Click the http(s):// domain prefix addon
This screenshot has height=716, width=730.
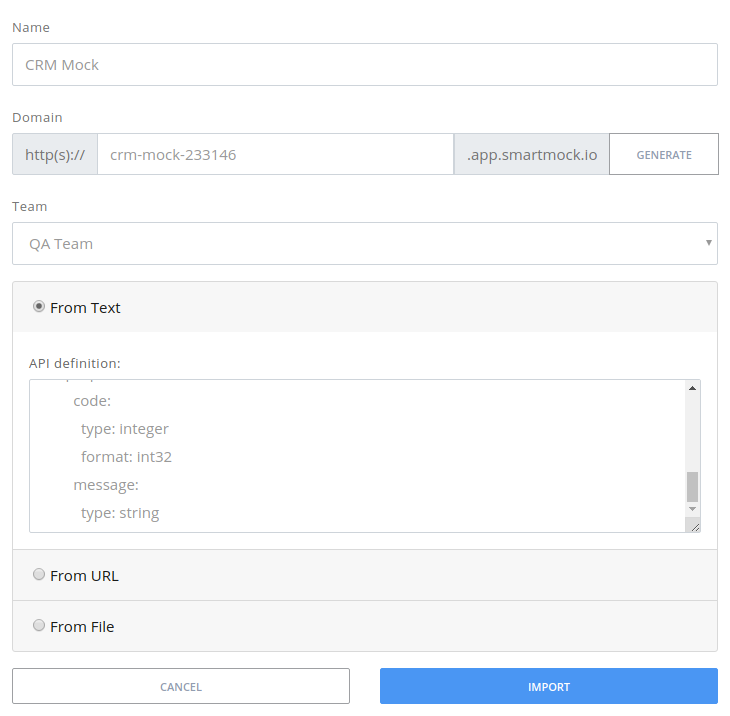click(55, 155)
